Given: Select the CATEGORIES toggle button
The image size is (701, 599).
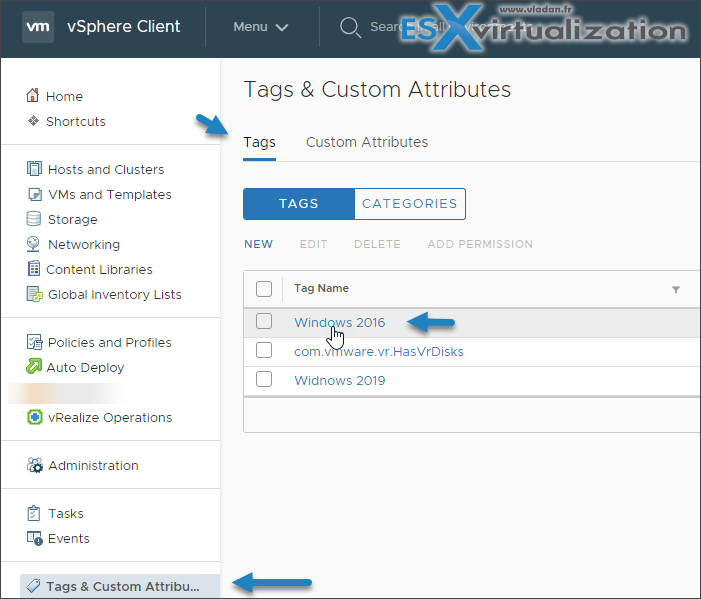Looking at the screenshot, I should click(410, 204).
